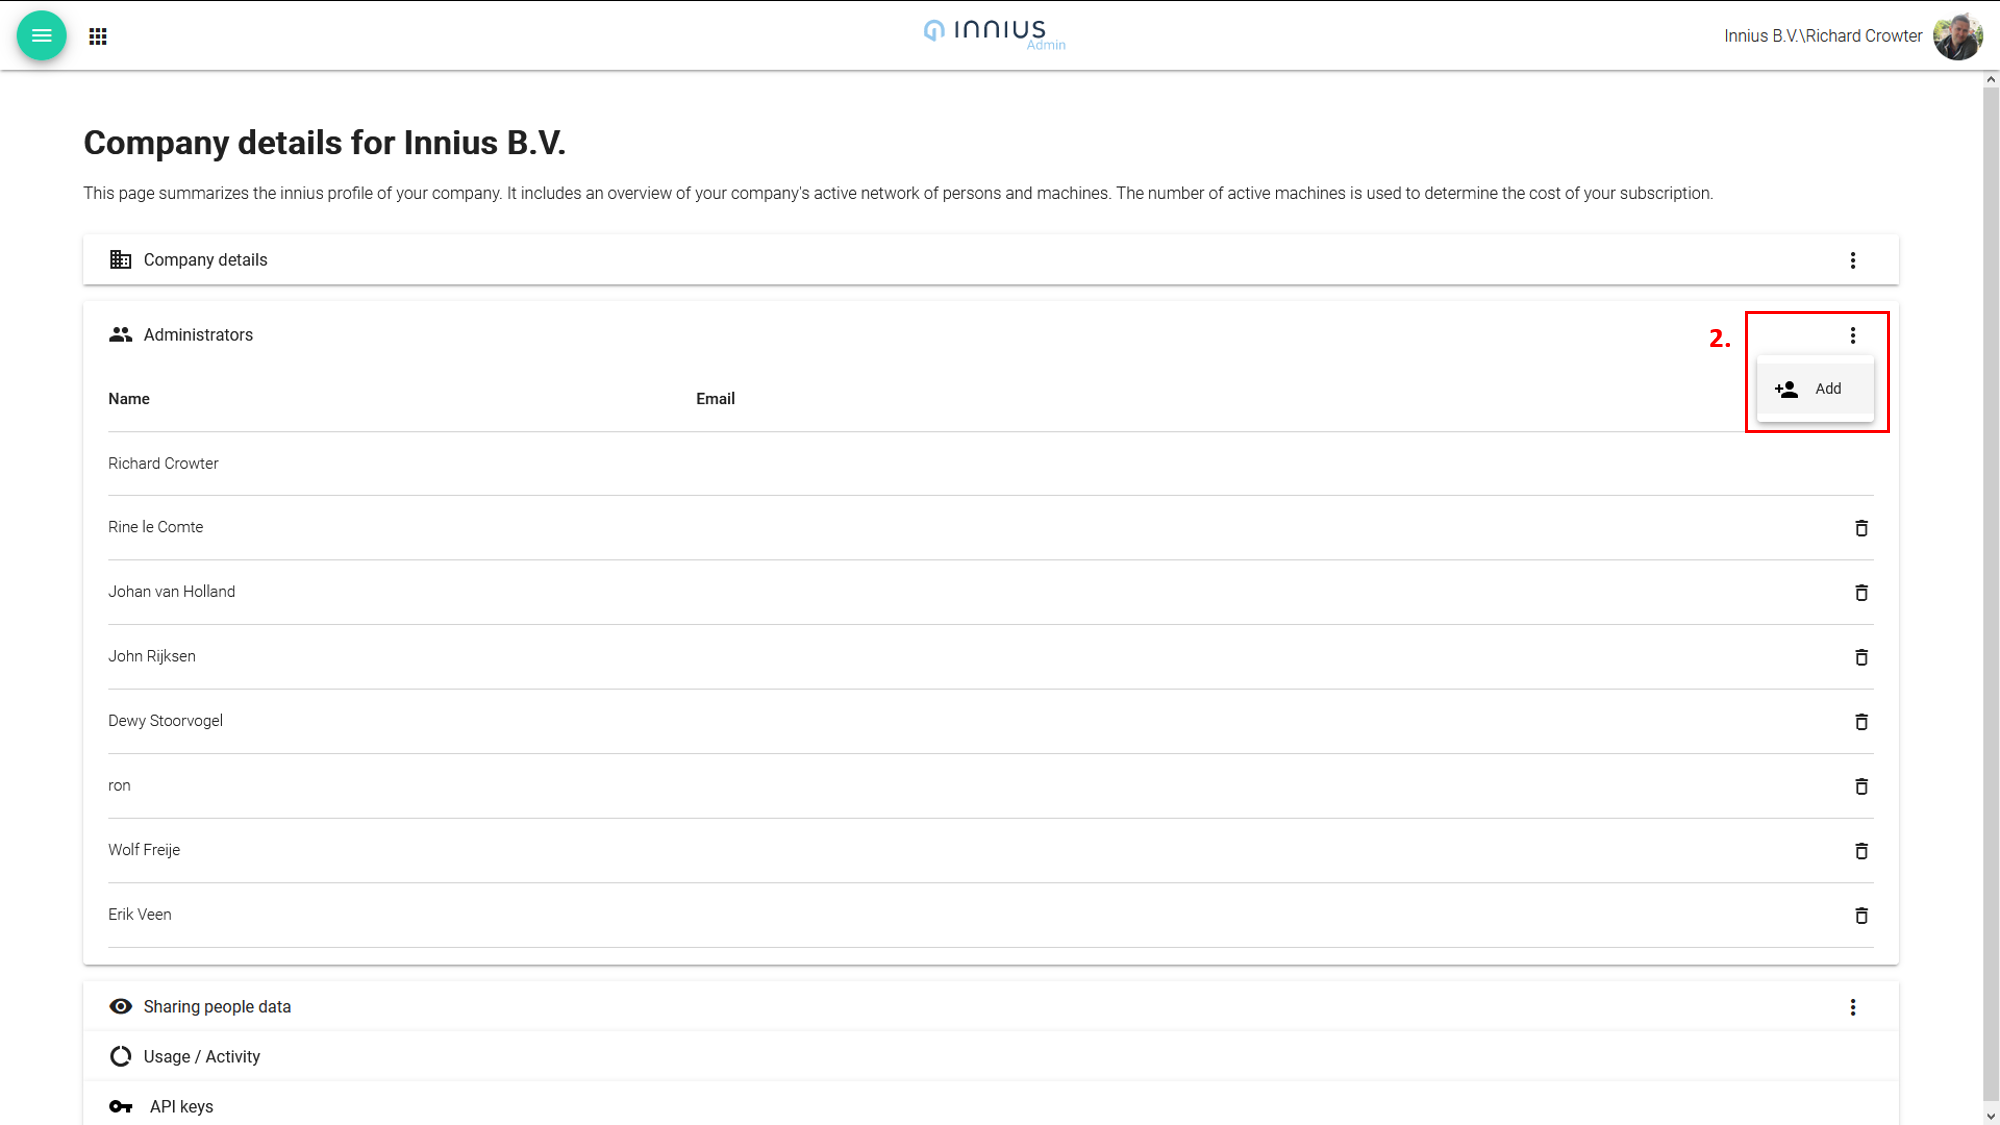Select the Rine le Comte name
Image resolution: width=2000 pixels, height=1125 pixels.
click(155, 527)
